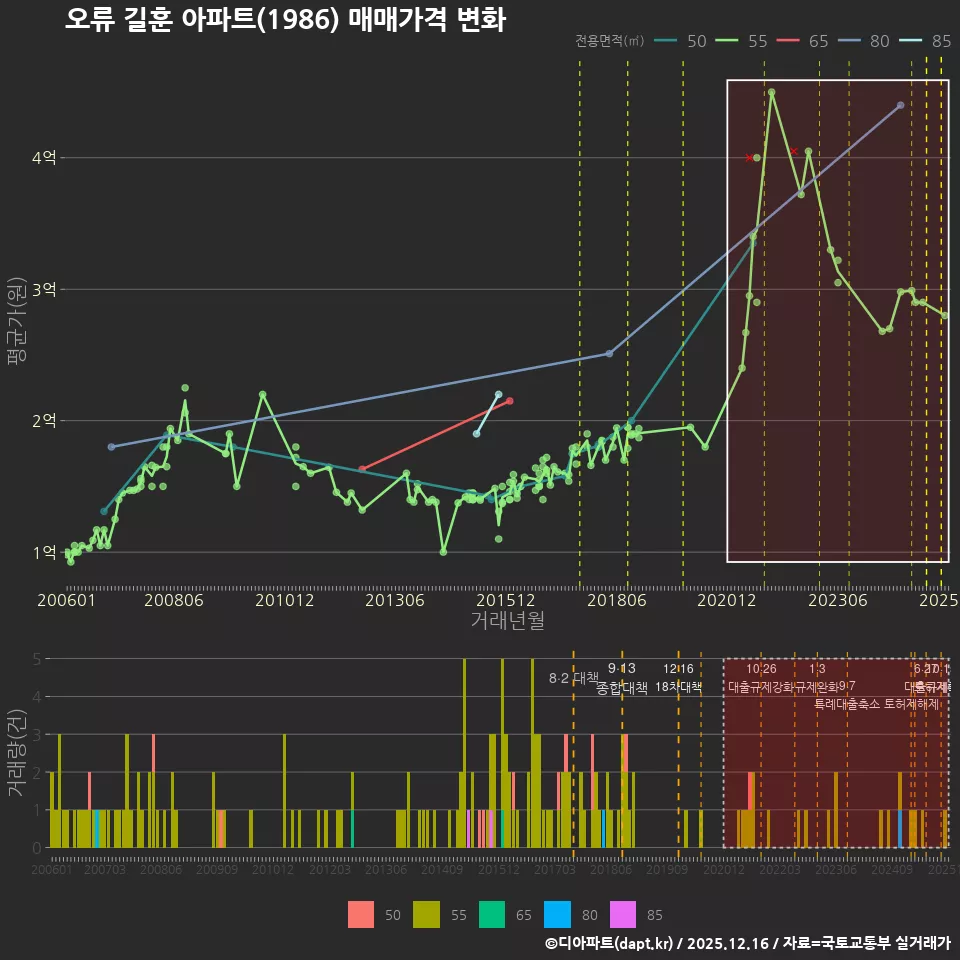
Task: Select the 80 line entry in top legend
Action: [x=865, y=41]
